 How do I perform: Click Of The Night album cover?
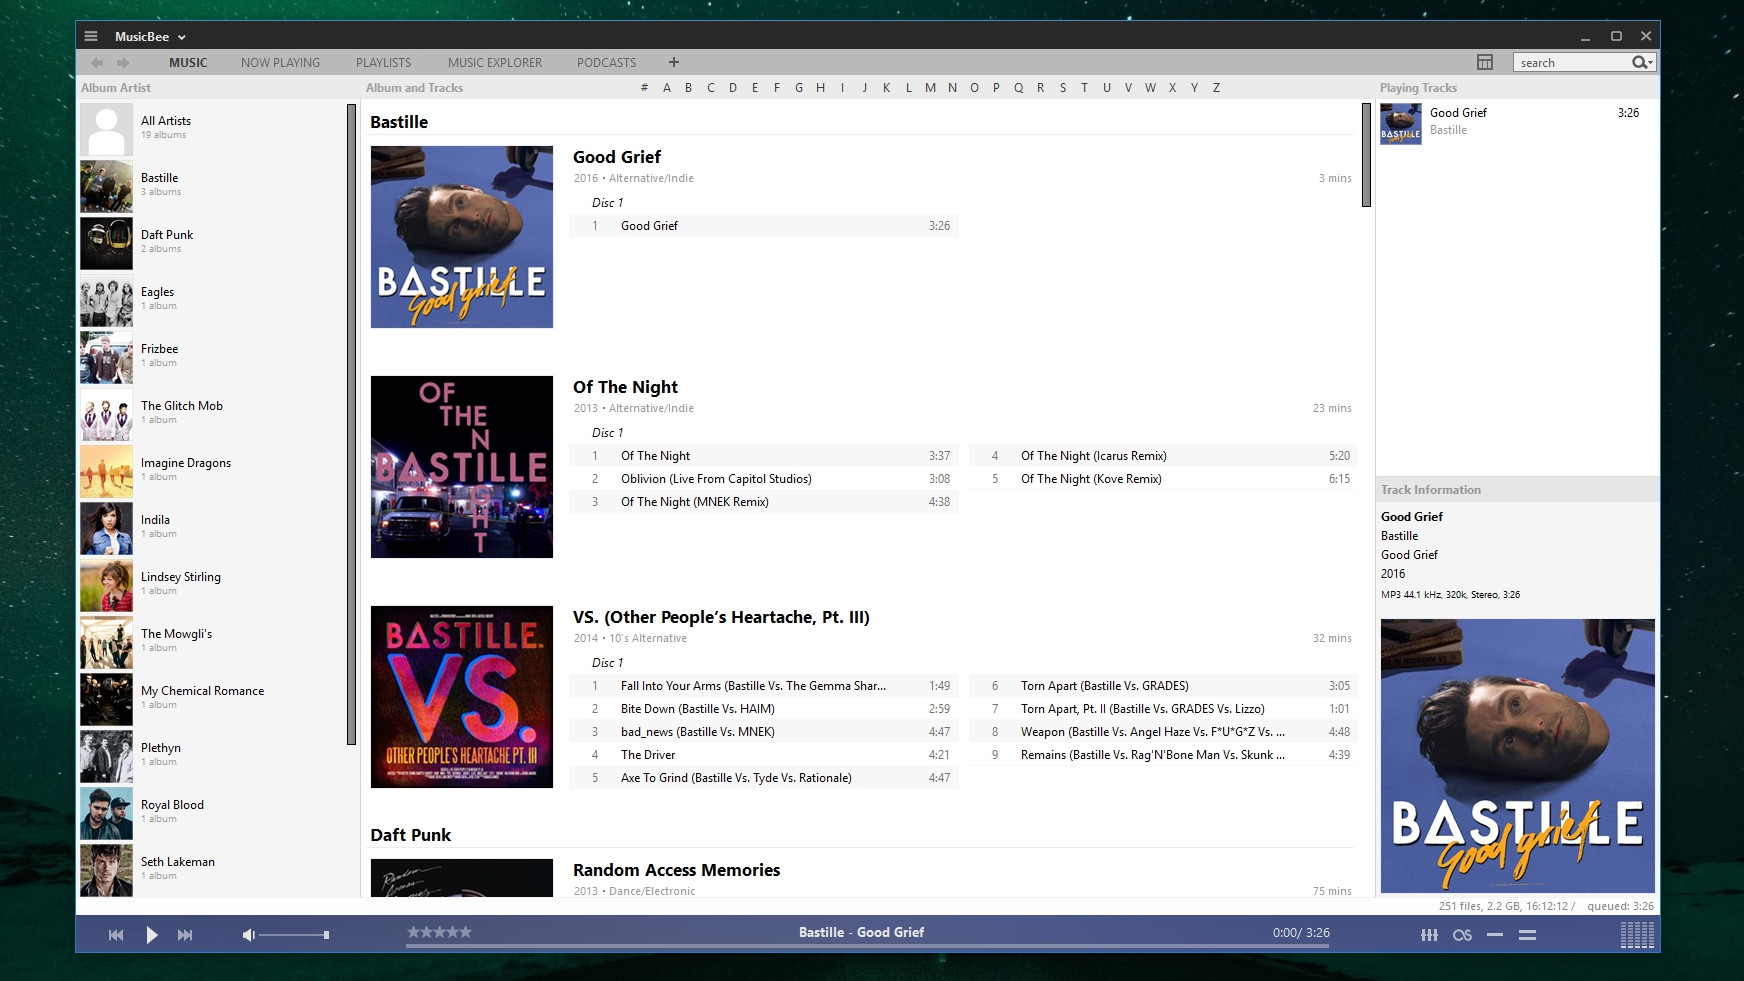point(462,467)
